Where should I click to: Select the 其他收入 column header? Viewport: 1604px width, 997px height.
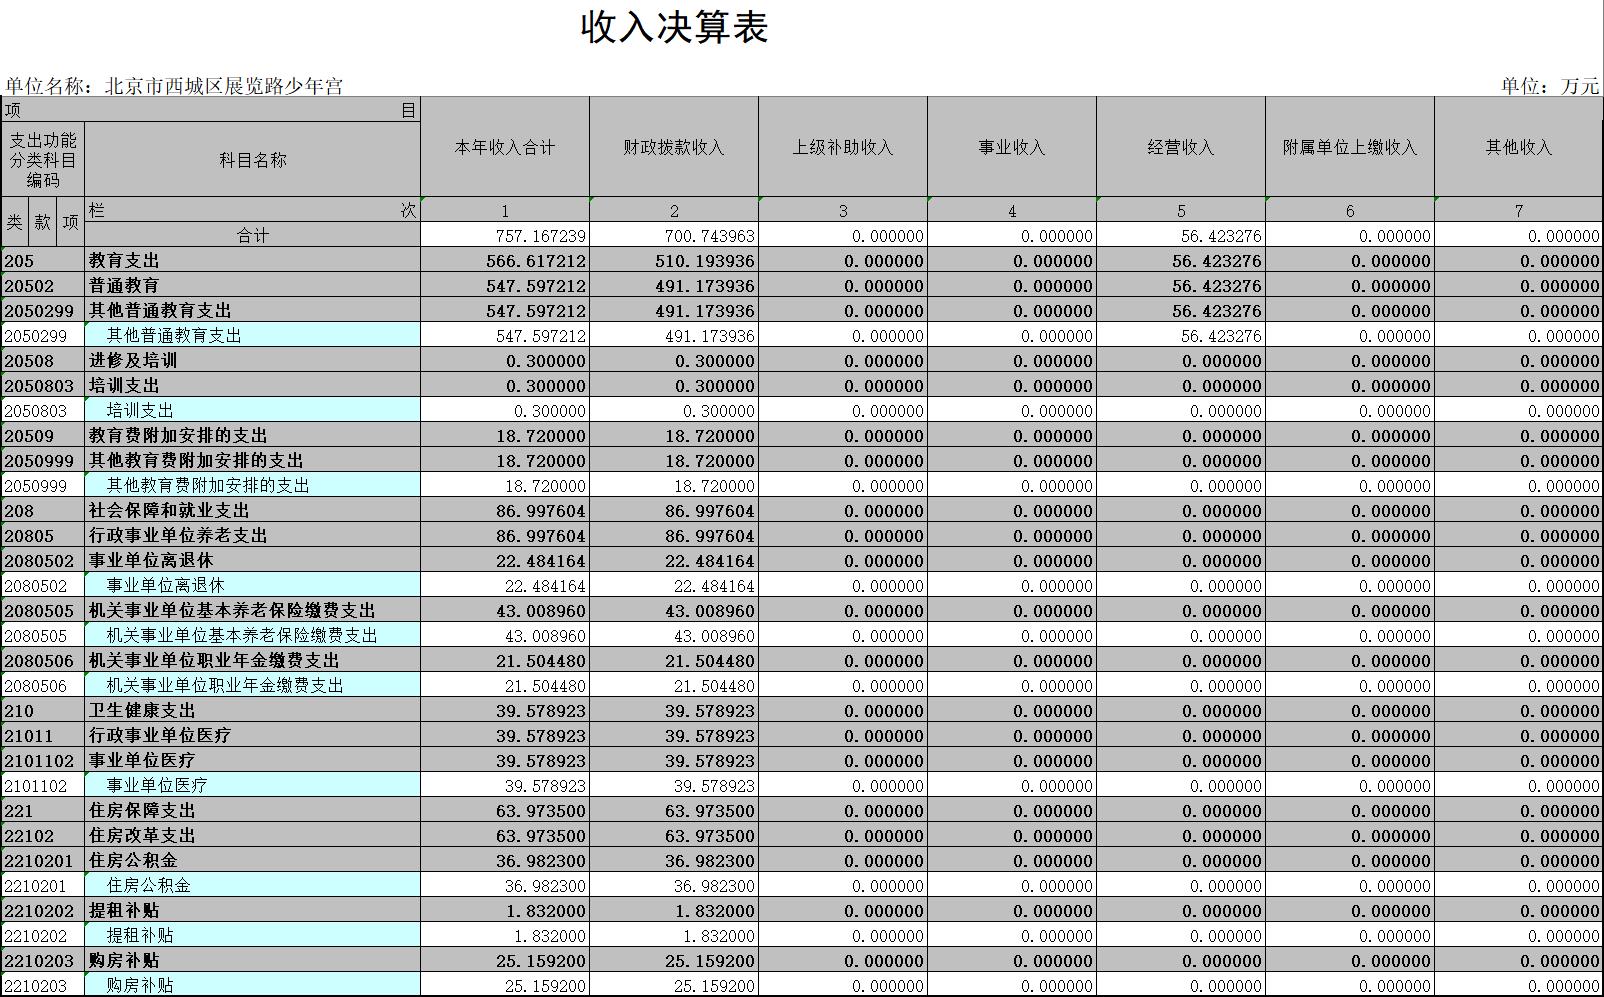coord(1519,147)
